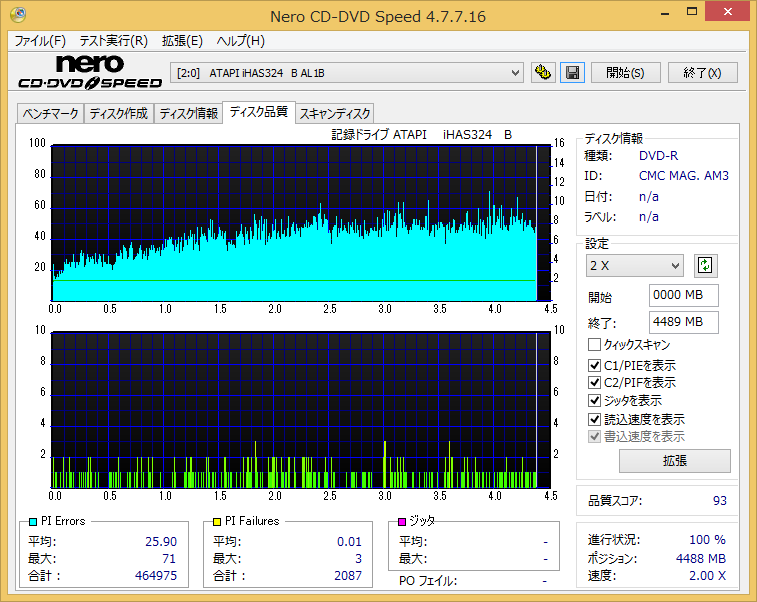Switch to the ベンチマーク tab
Screen dimensions: 757x602
pyautogui.click(x=50, y=114)
